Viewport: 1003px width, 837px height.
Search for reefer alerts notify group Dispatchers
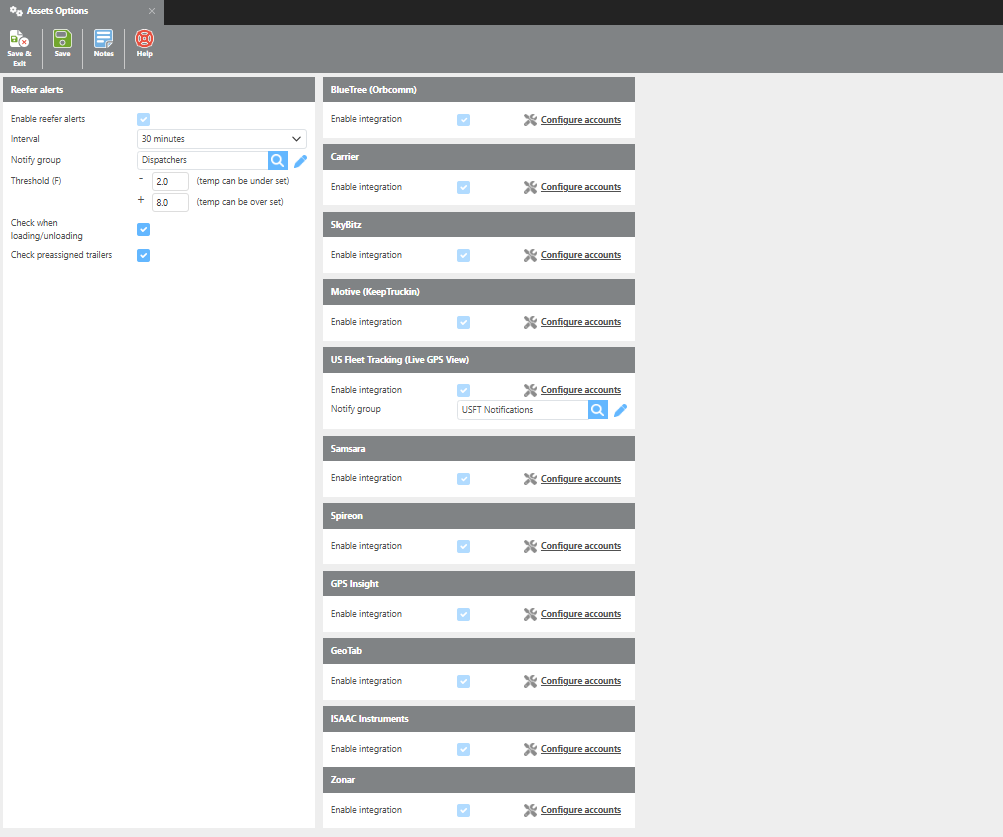pyautogui.click(x=278, y=160)
